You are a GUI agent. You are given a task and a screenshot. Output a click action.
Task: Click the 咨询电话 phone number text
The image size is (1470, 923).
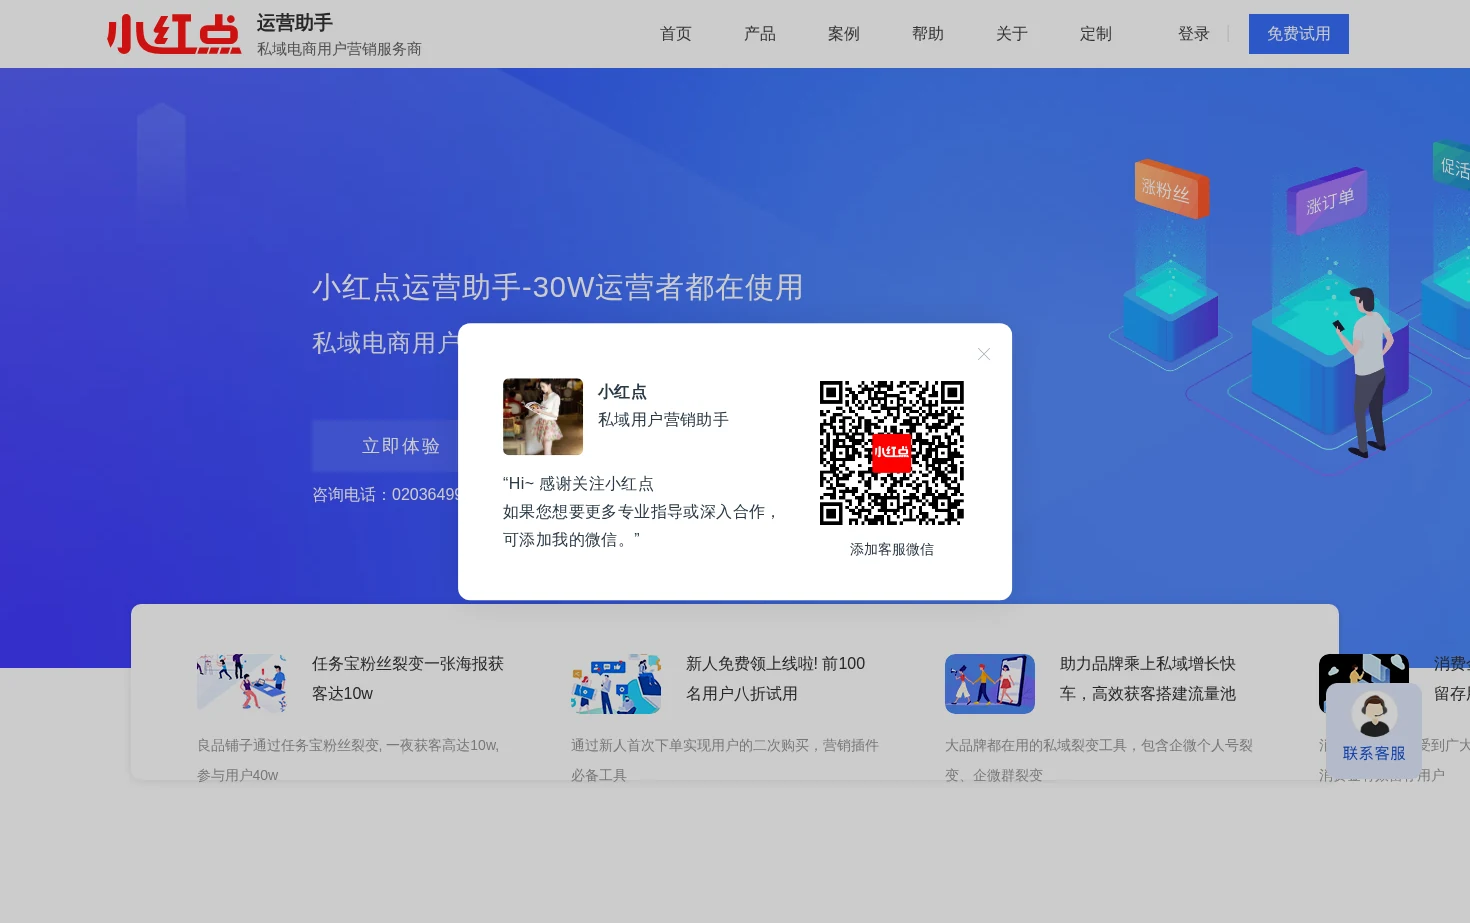click(386, 495)
